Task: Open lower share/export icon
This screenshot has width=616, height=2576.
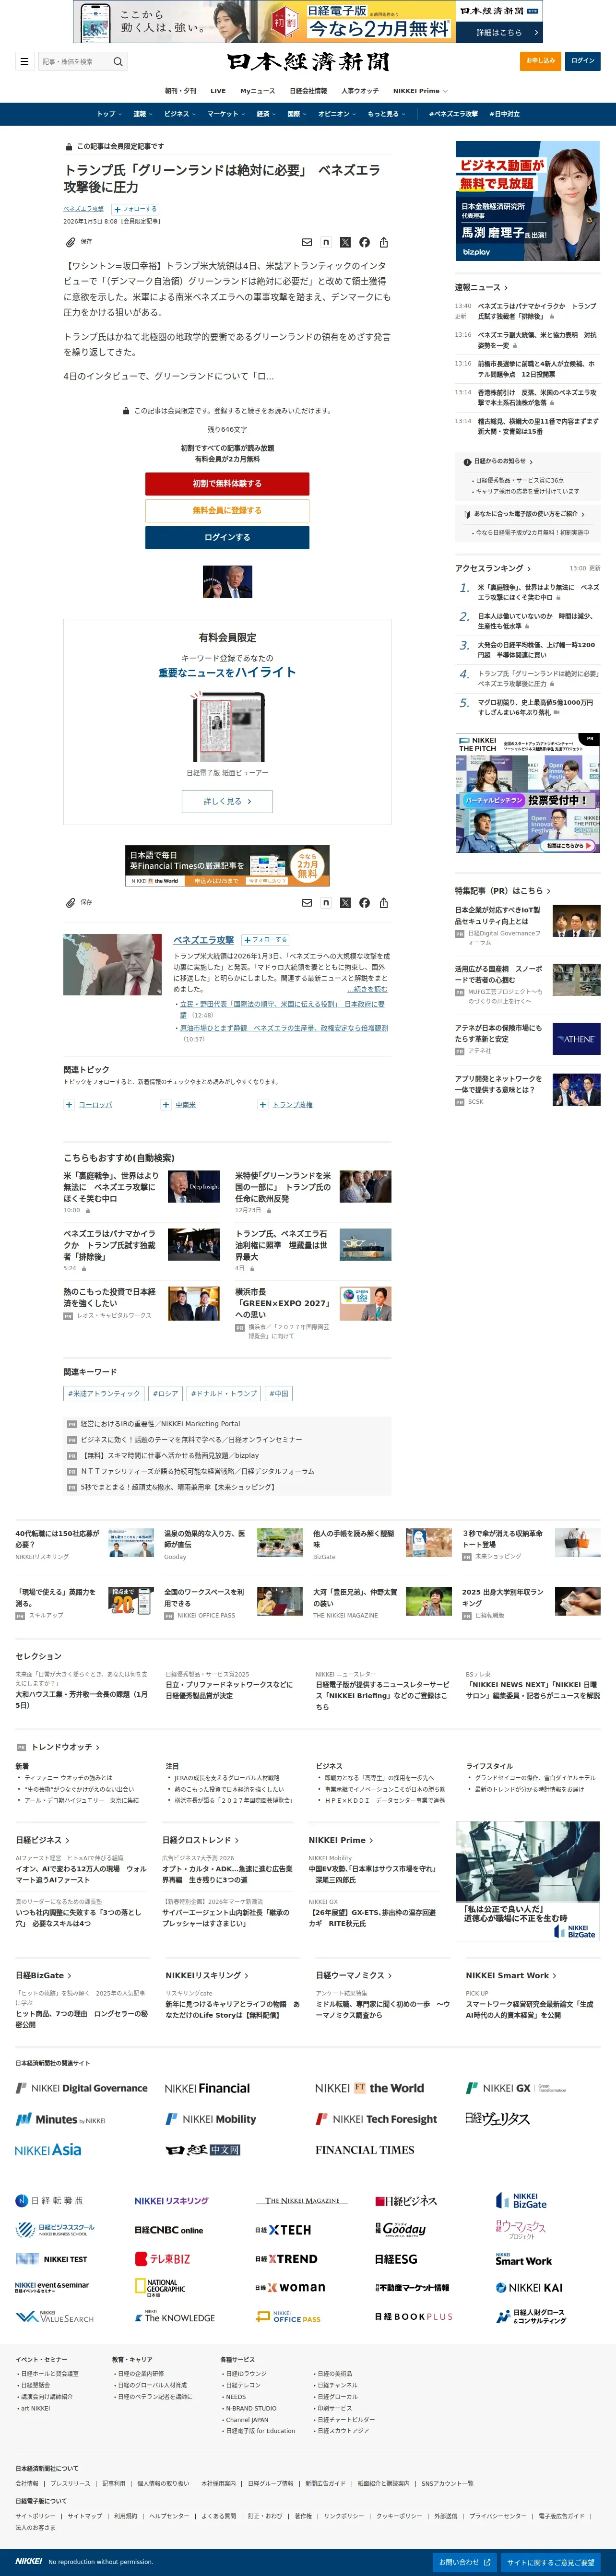Action: (x=384, y=902)
